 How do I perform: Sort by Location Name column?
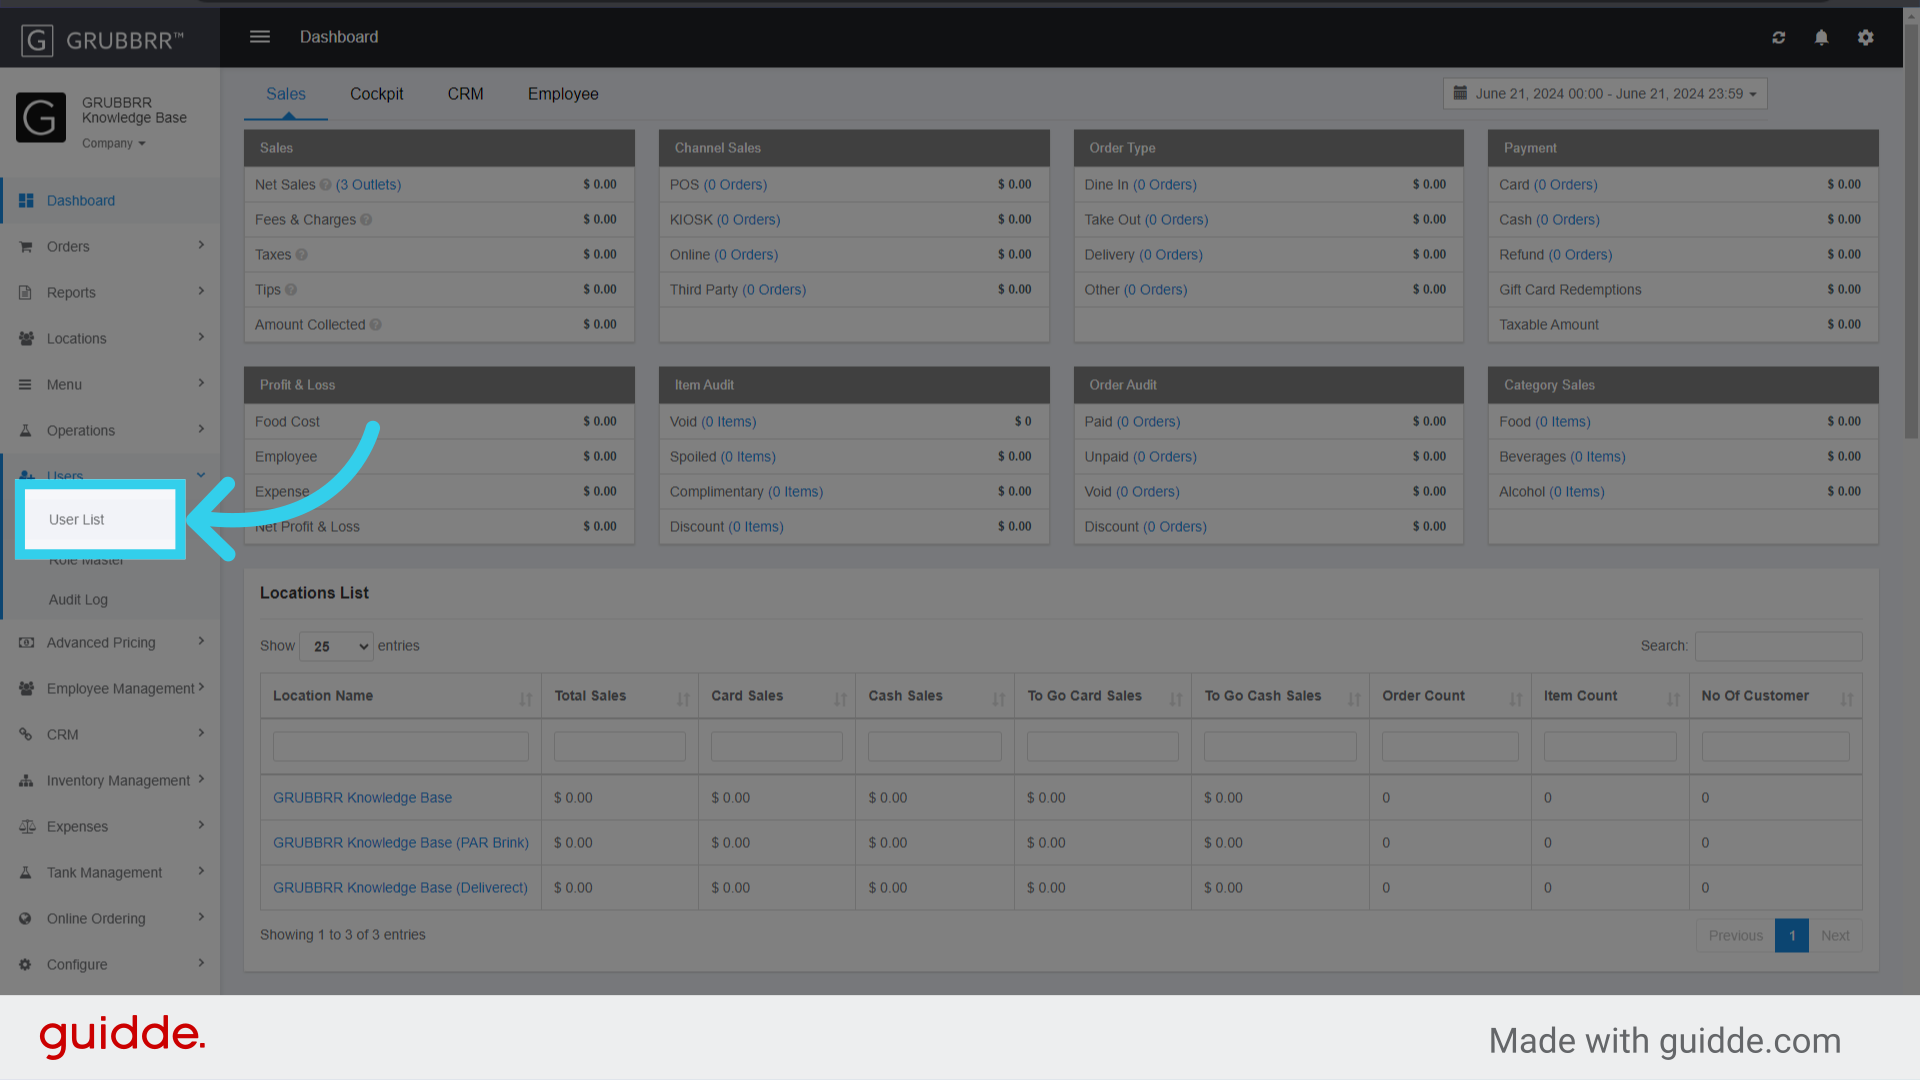pyautogui.click(x=400, y=696)
